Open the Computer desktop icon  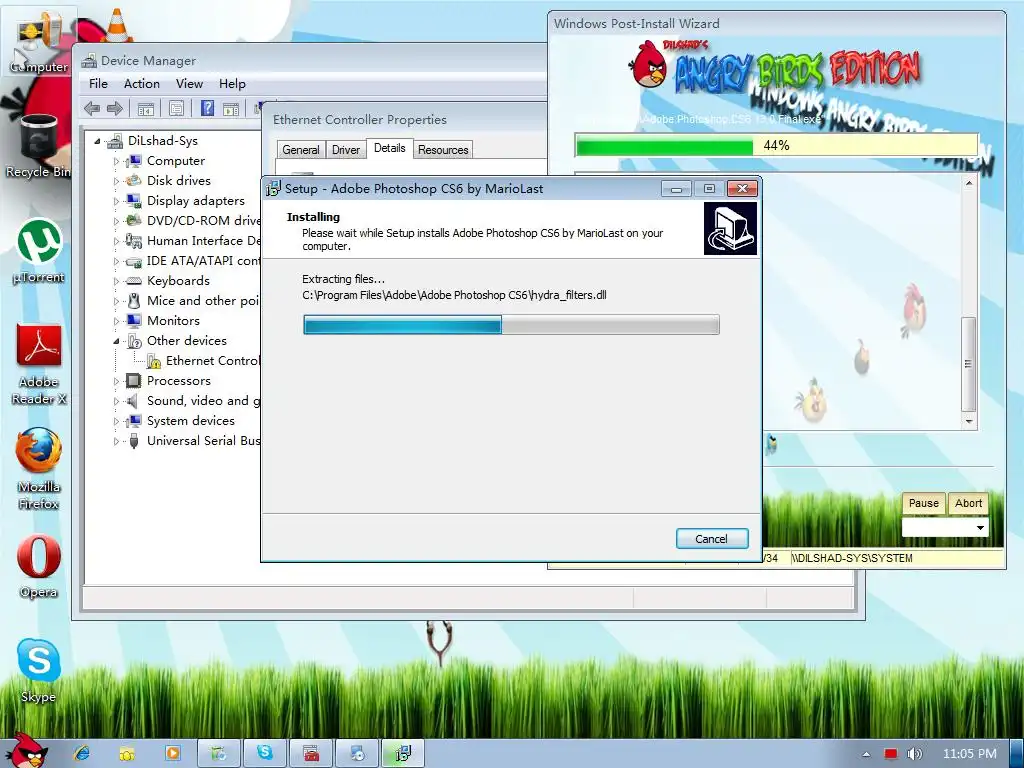point(39,43)
